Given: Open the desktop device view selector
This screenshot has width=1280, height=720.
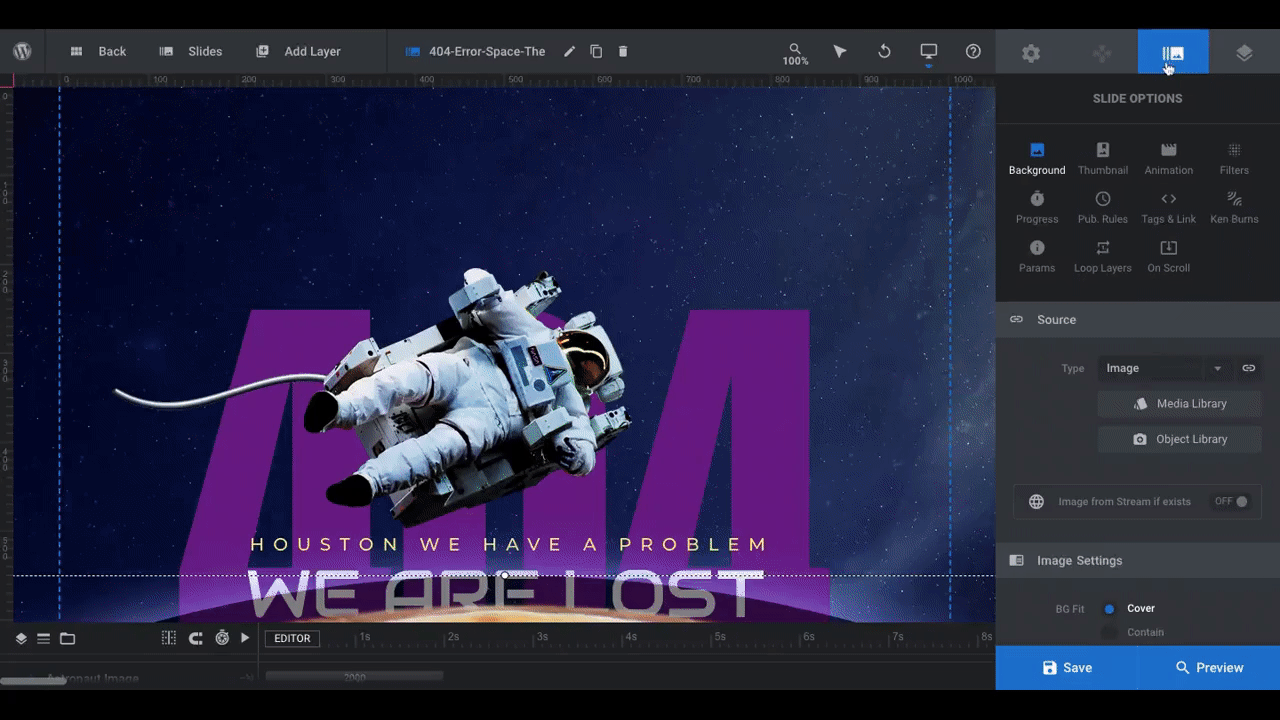Looking at the screenshot, I should (x=929, y=53).
